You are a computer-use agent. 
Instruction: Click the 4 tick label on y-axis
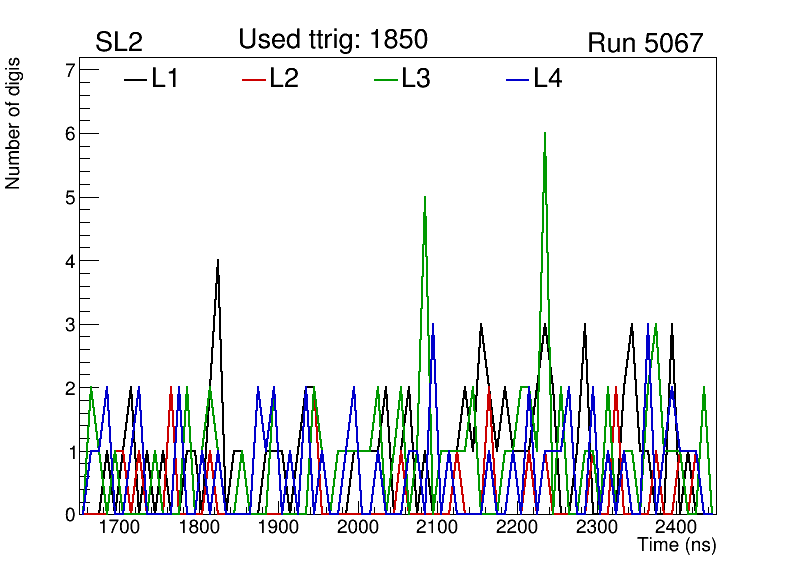[69, 261]
